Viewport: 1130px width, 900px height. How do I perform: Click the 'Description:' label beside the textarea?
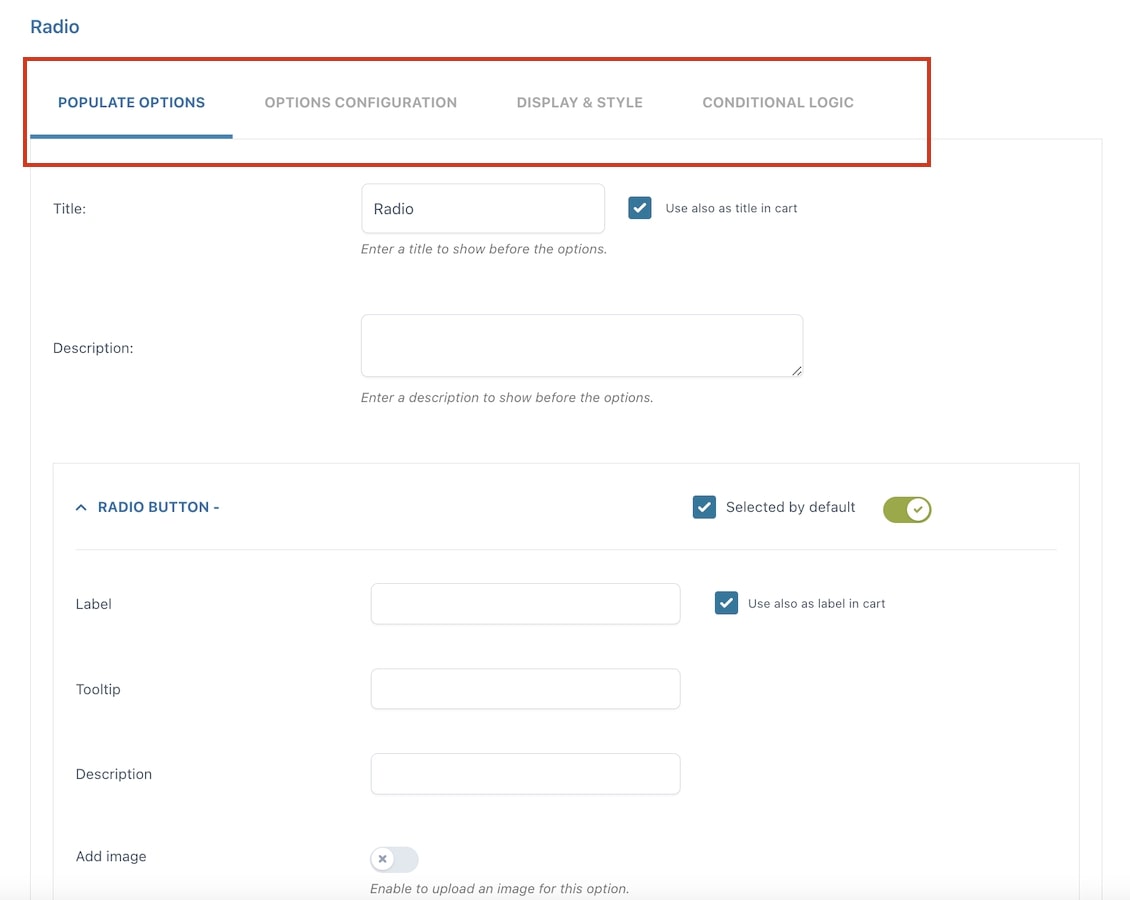click(x=93, y=348)
